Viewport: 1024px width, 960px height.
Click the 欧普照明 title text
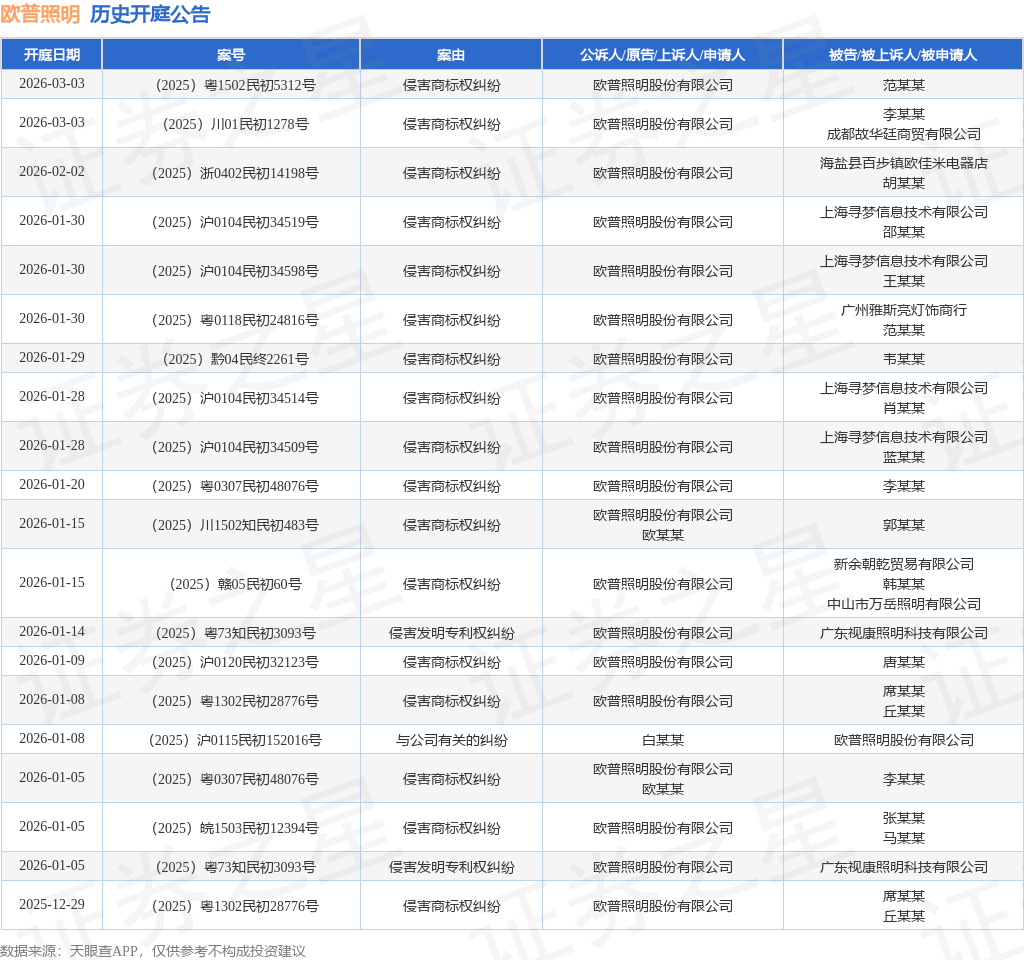pyautogui.click(x=40, y=14)
